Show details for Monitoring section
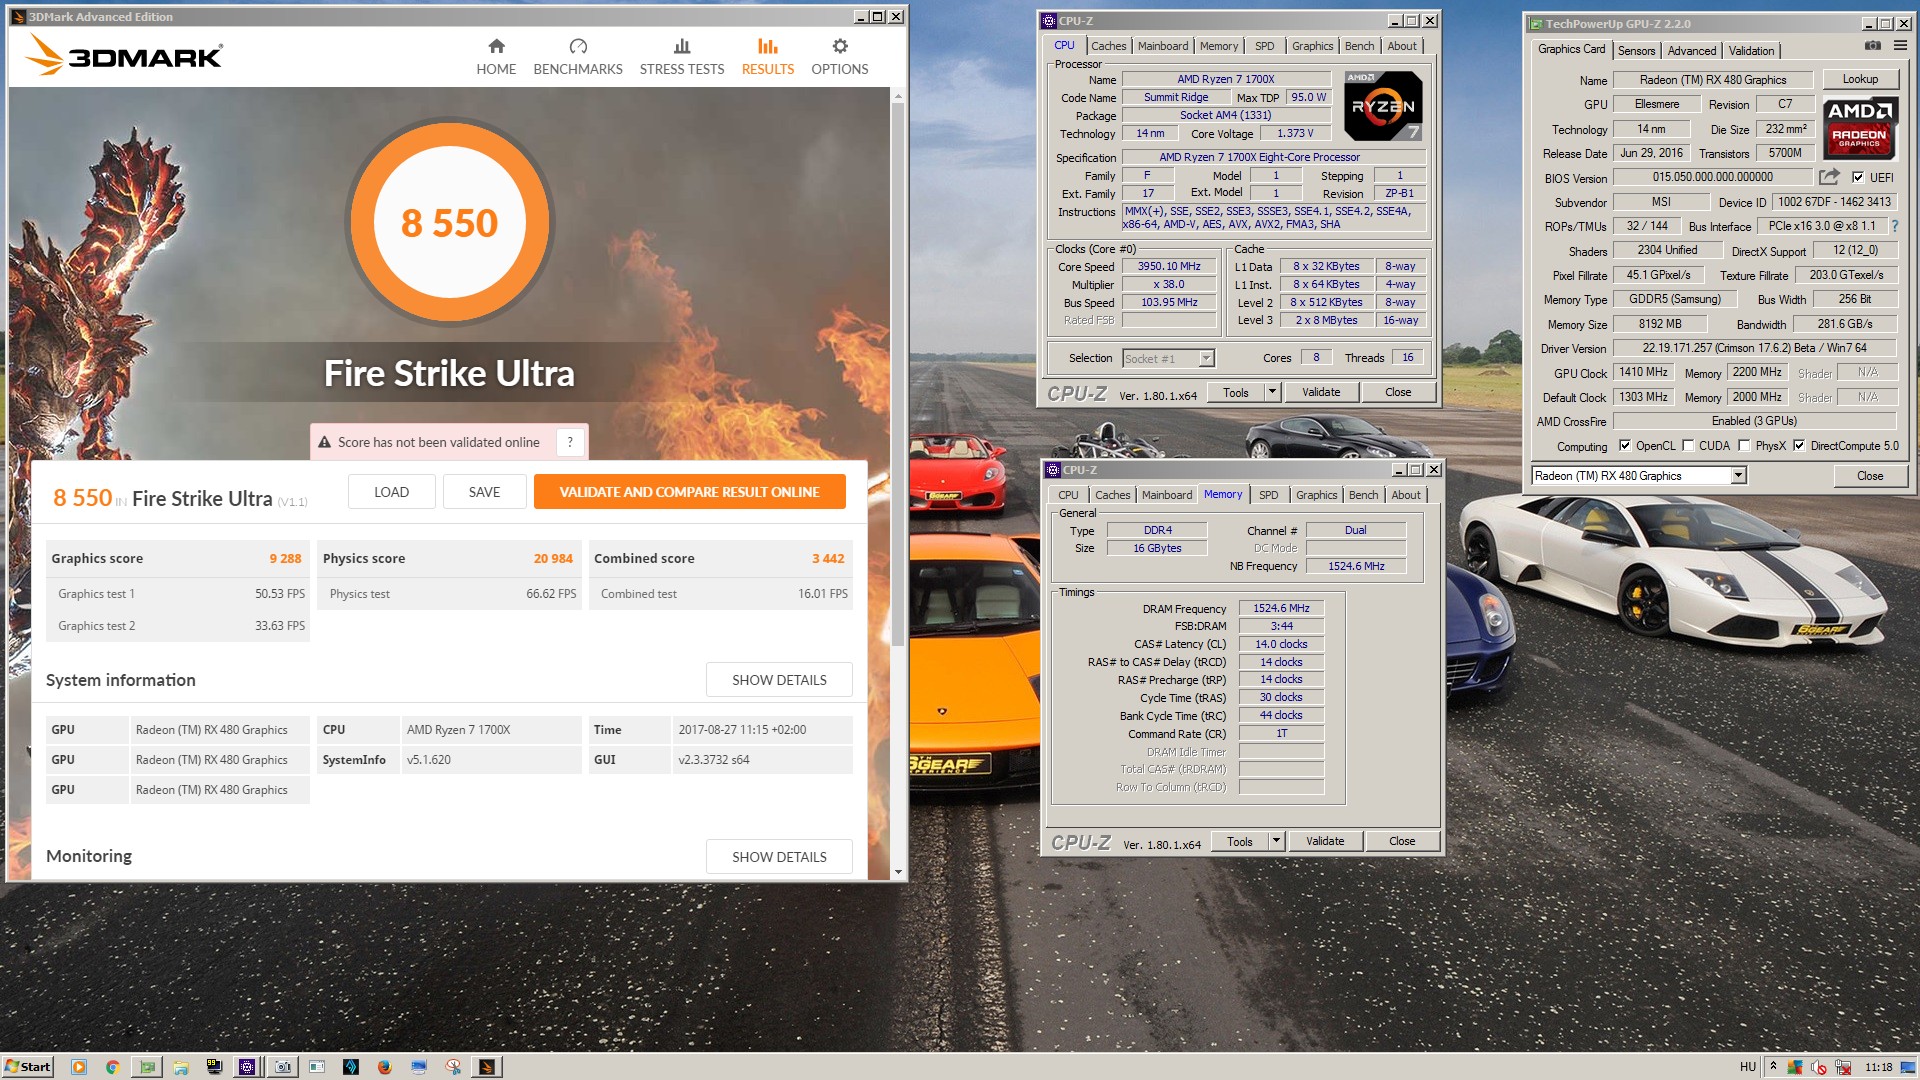Image resolution: width=1920 pixels, height=1080 pixels. (779, 857)
